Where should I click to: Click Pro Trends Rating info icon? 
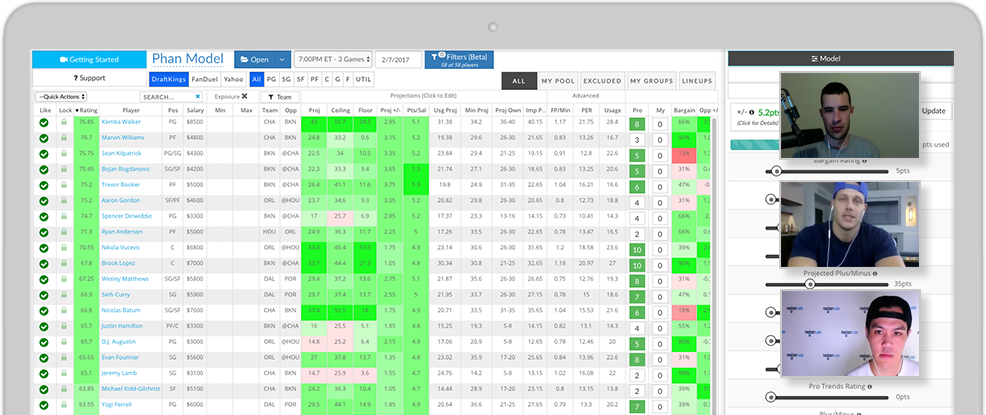(x=869, y=386)
